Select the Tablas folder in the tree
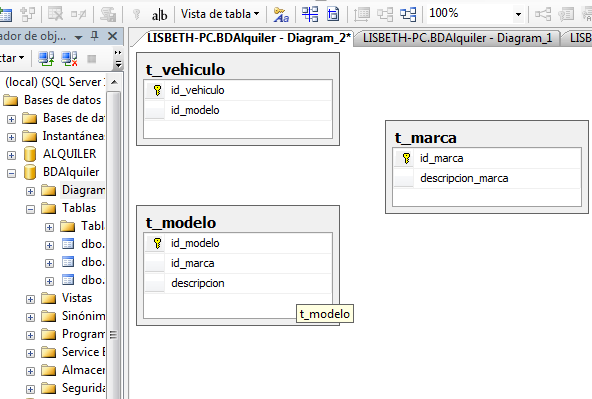592x399 pixels. [79, 208]
